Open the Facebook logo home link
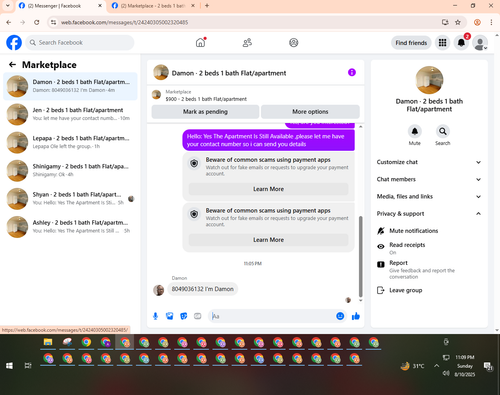 14,43
